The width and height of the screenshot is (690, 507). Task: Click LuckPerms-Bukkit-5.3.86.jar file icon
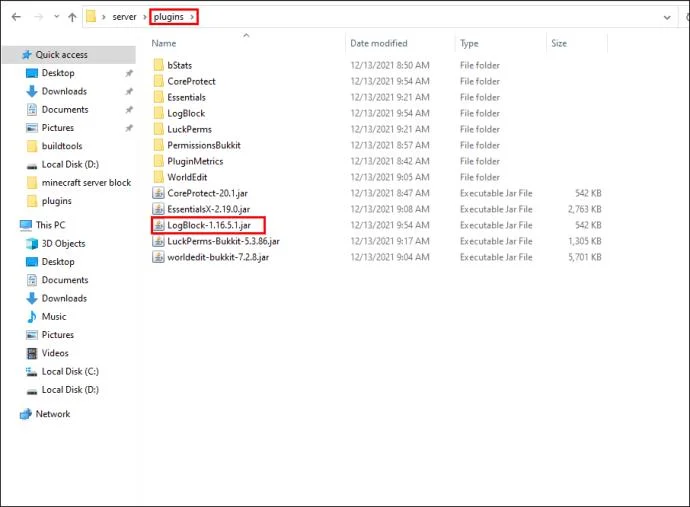click(158, 241)
